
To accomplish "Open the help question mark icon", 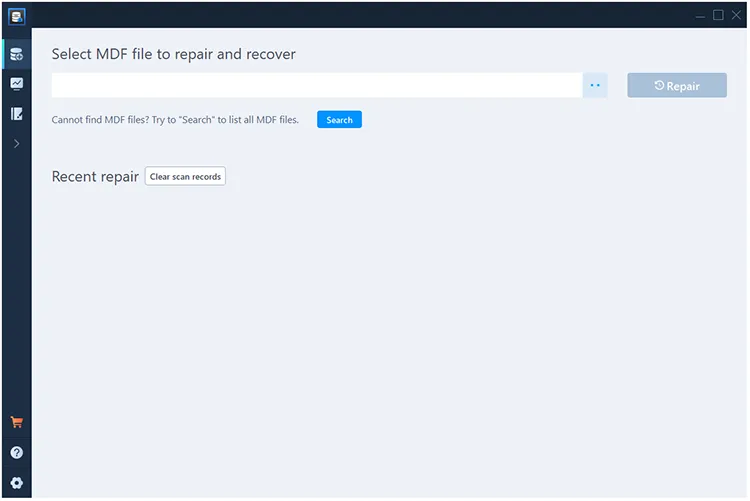I will (17, 453).
